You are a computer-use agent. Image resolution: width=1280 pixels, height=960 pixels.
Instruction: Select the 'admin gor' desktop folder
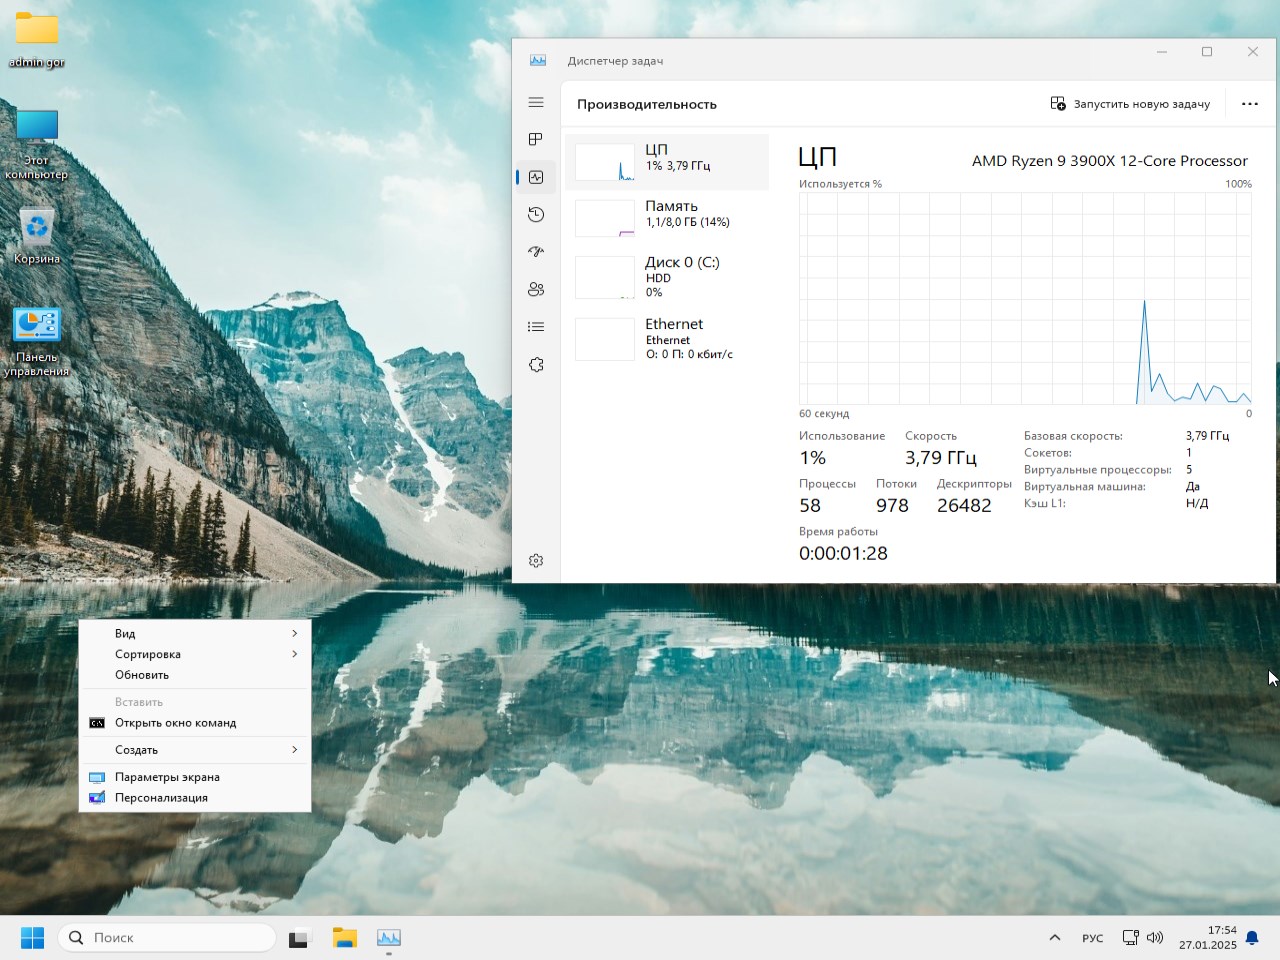tap(37, 40)
